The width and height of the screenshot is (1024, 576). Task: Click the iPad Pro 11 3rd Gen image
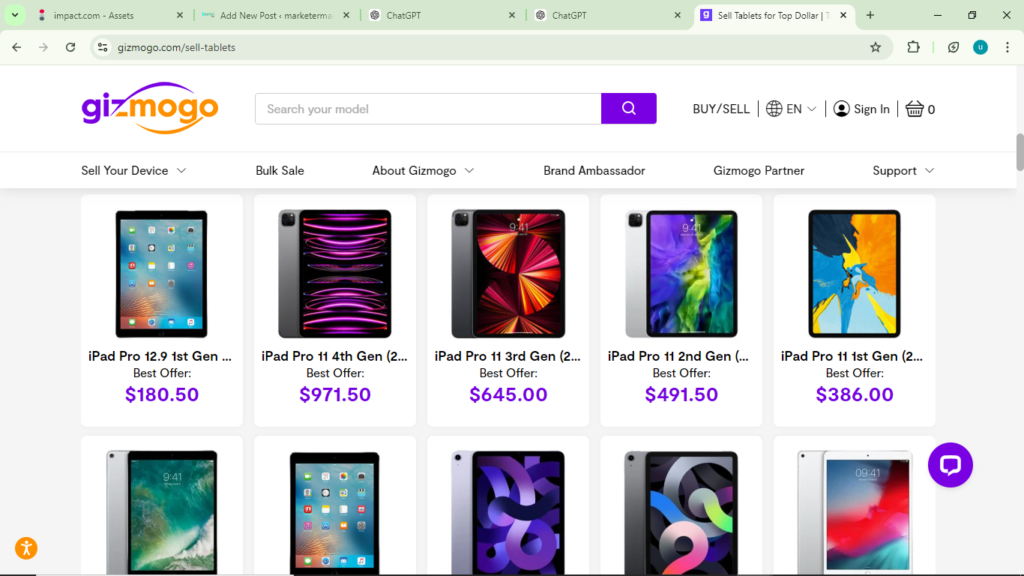click(508, 274)
